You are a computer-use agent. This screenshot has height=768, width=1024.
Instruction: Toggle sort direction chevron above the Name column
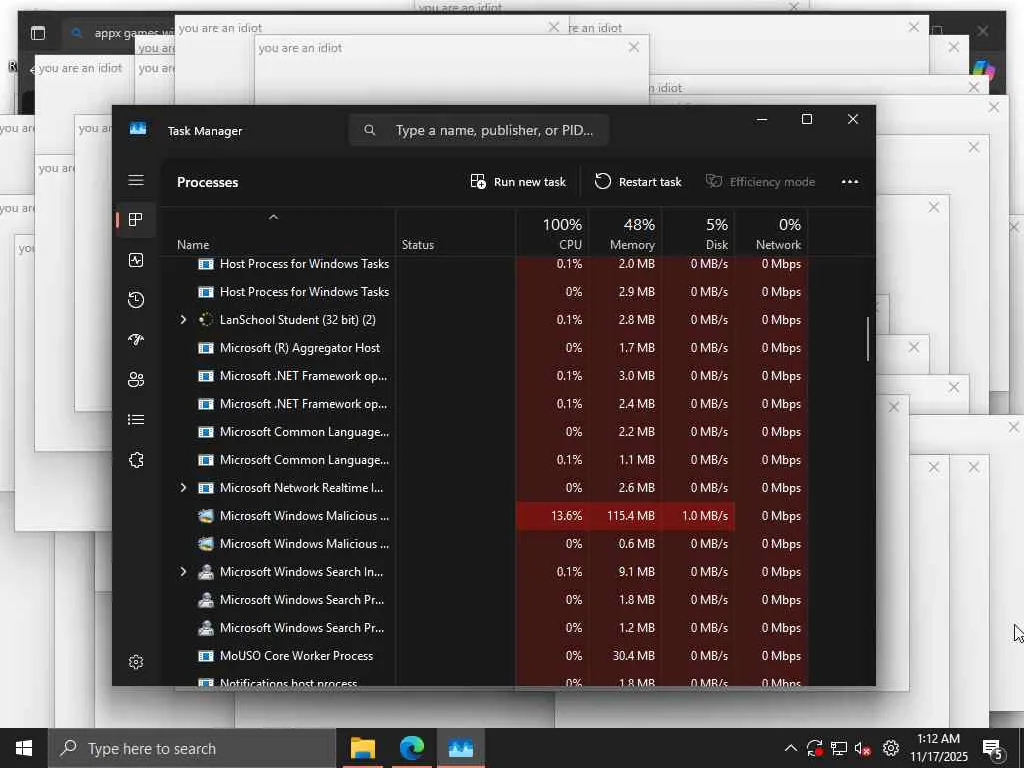pos(274,217)
